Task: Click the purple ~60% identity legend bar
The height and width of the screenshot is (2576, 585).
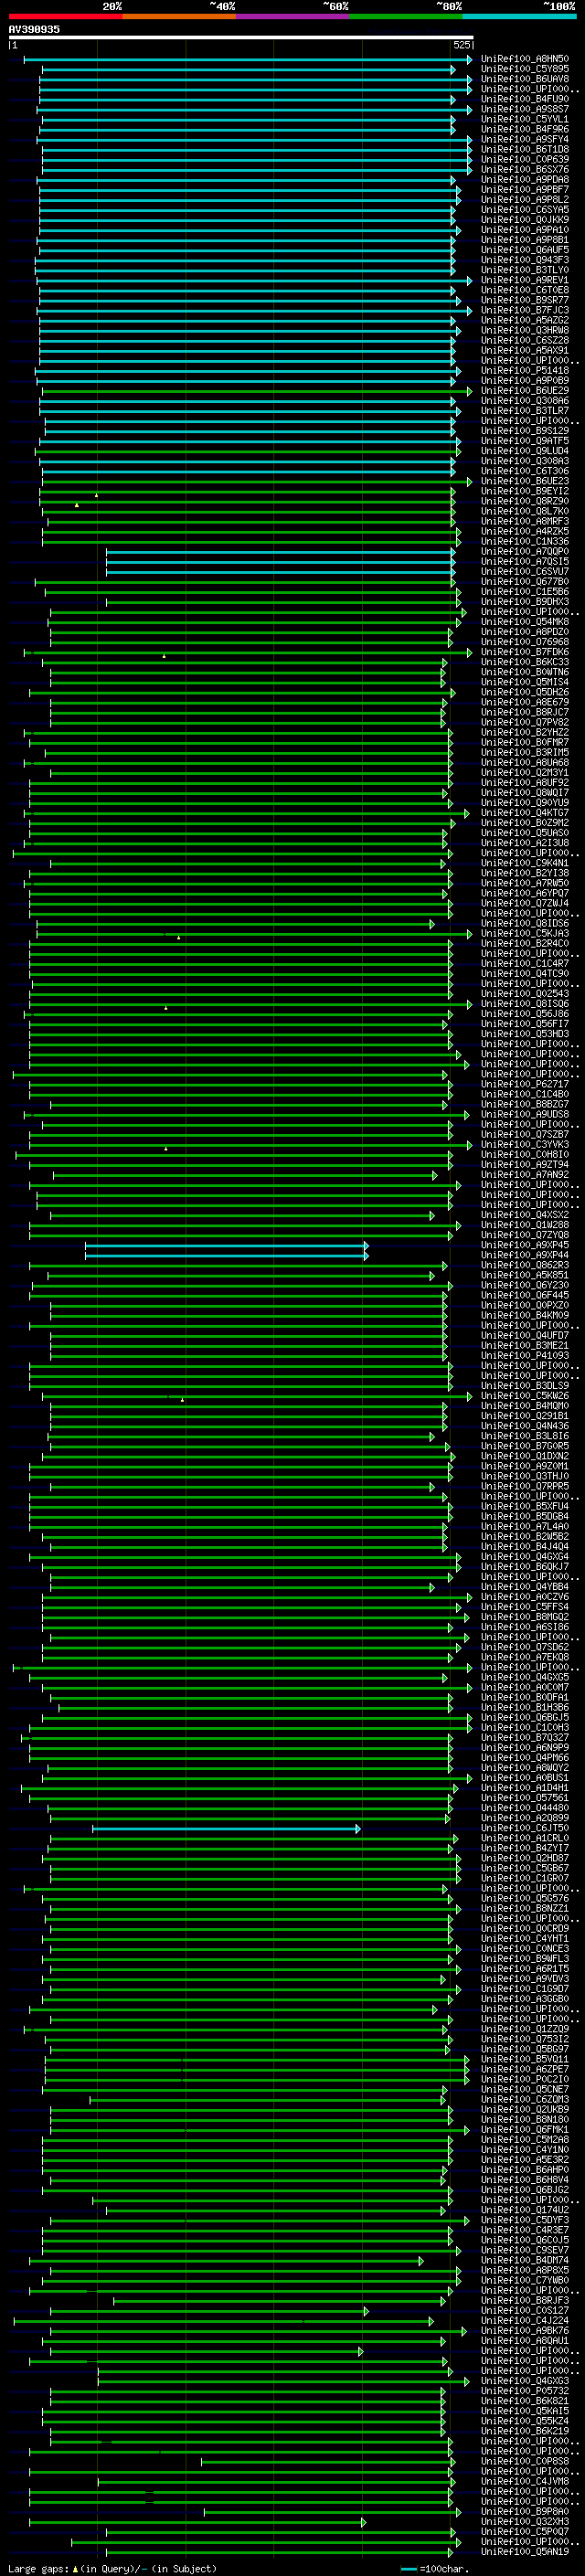Action: coord(293,16)
